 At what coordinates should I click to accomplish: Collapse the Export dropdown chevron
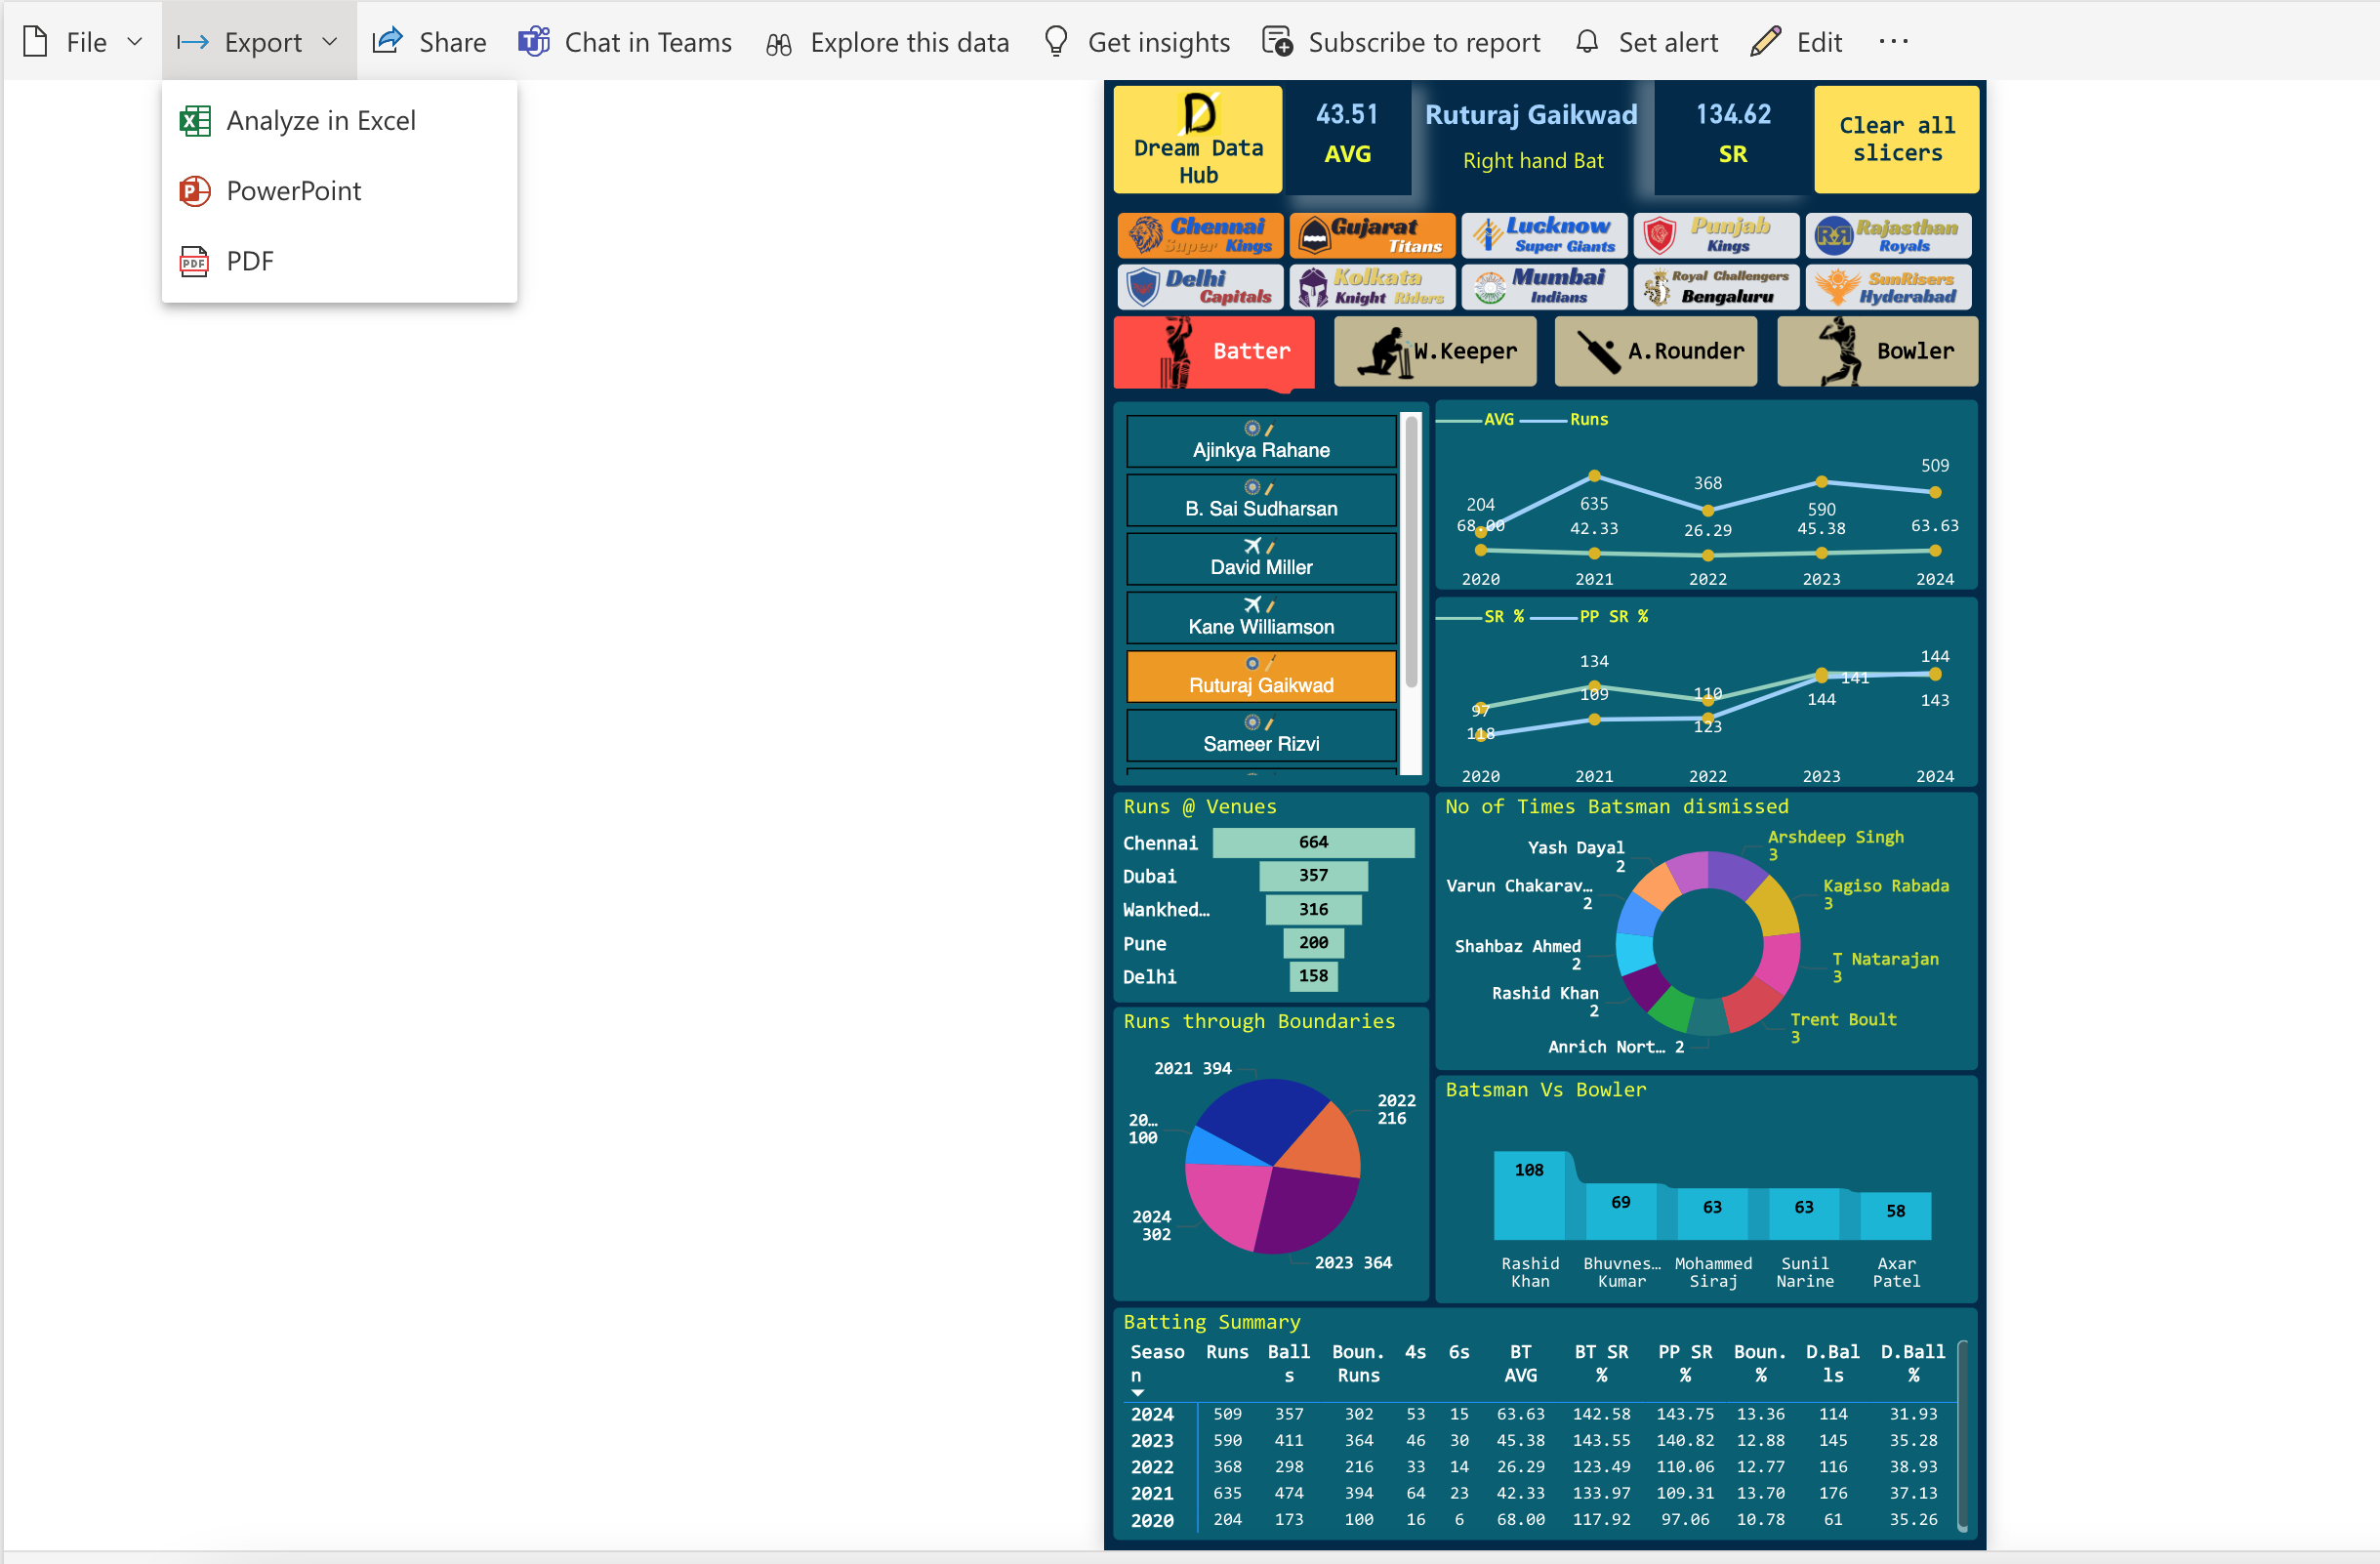(330, 42)
